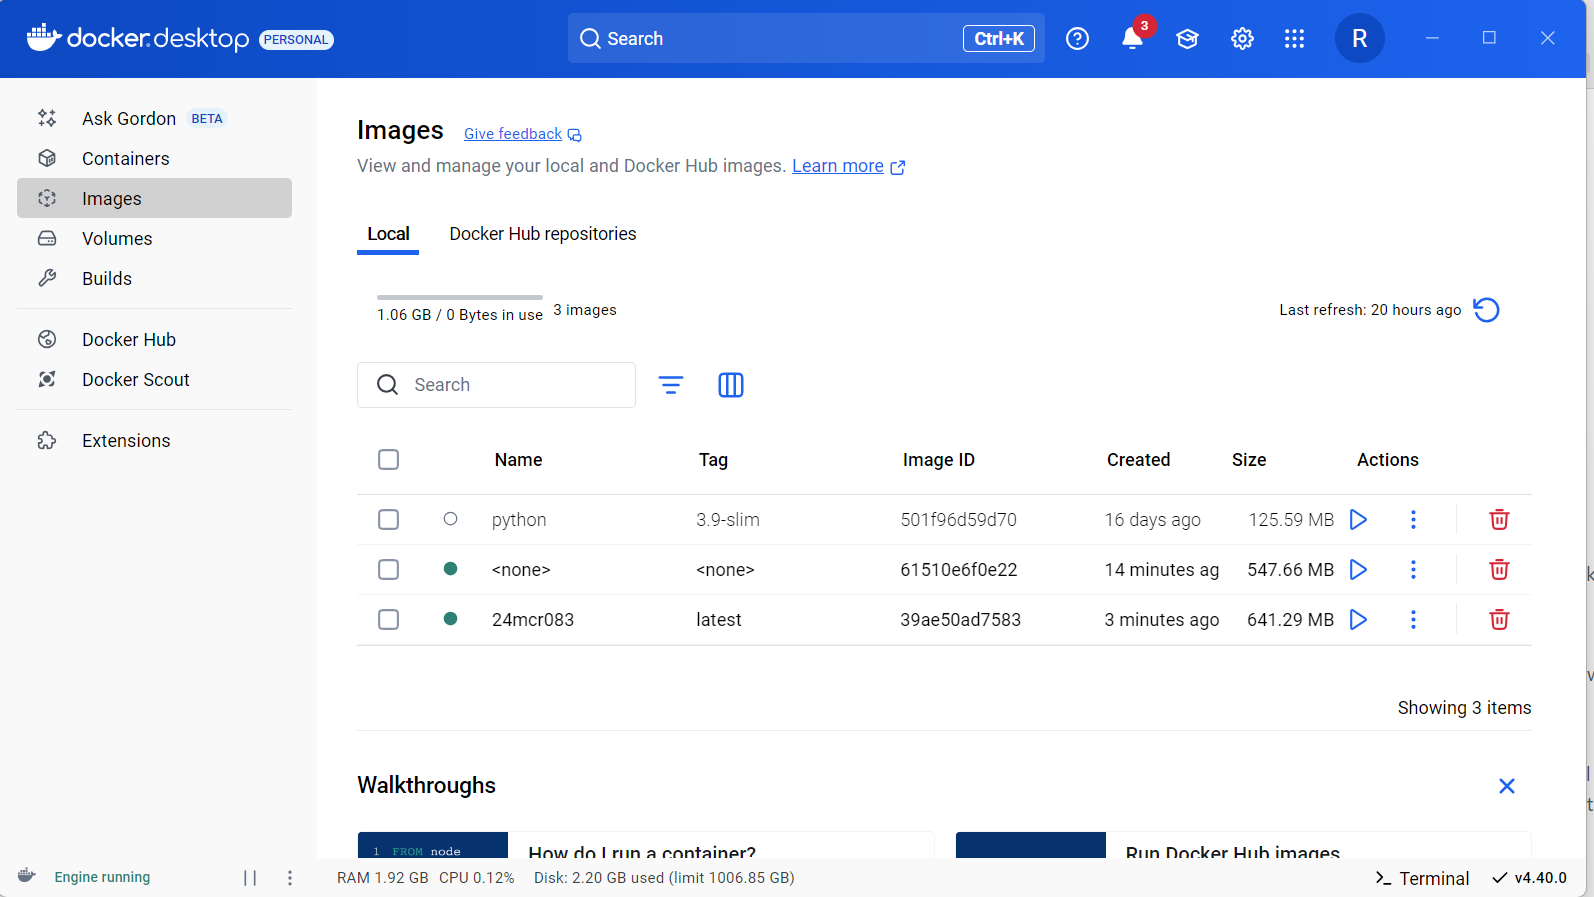This screenshot has width=1594, height=897.
Task: Click the 24mcr083 in-use green status dot
Action: click(450, 619)
